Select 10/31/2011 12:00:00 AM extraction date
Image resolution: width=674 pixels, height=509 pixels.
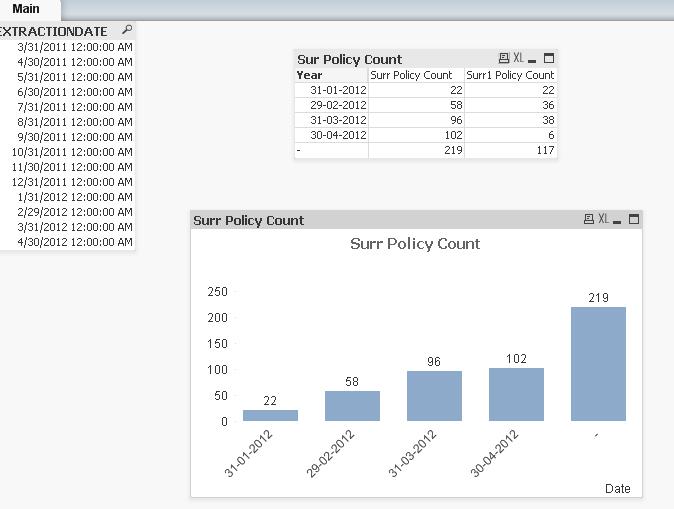coord(67,152)
